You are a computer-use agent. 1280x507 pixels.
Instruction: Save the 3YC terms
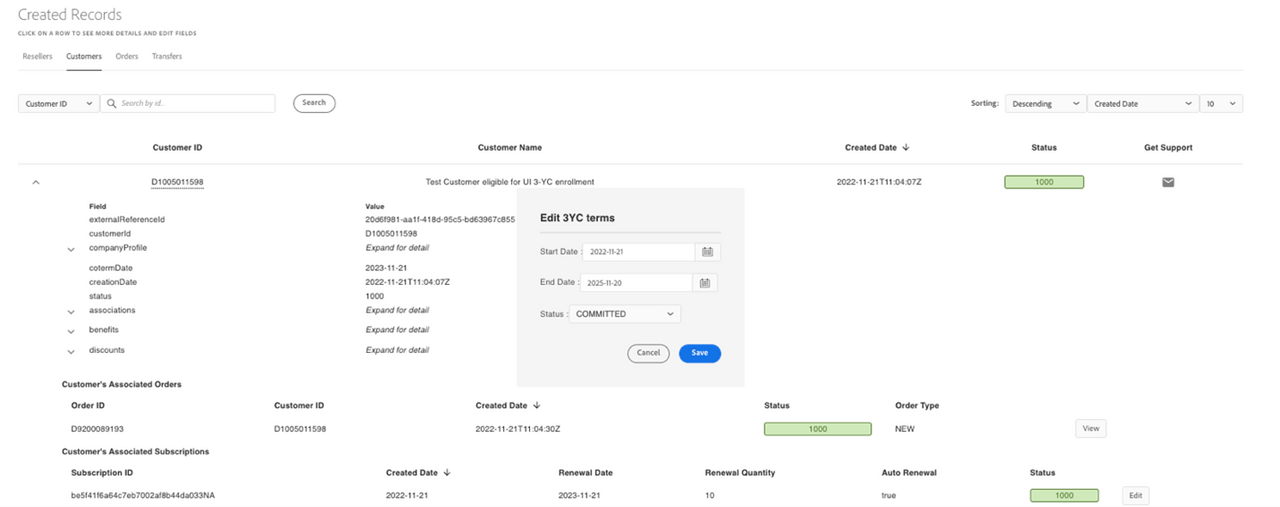click(x=699, y=353)
